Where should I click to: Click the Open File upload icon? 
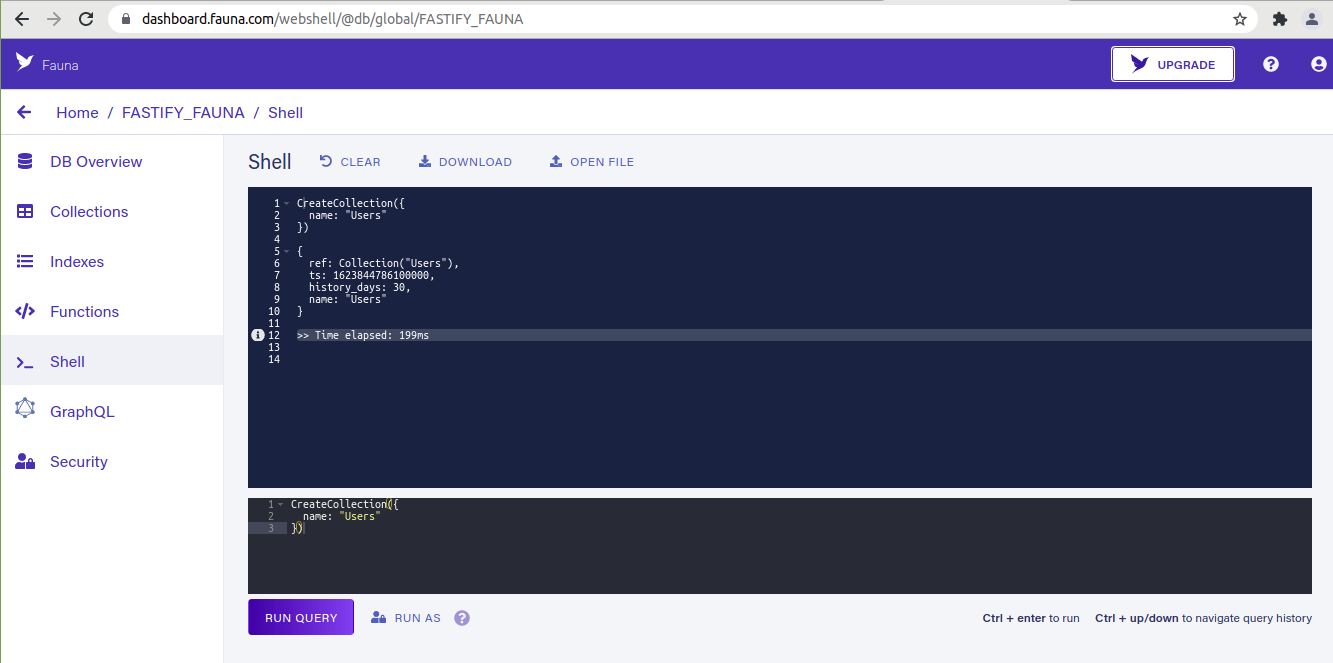556,161
